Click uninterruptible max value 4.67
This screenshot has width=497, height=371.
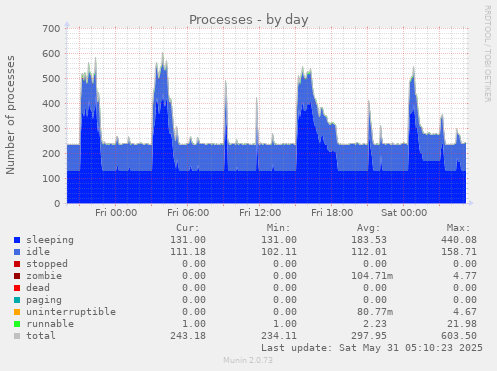[x=465, y=312]
